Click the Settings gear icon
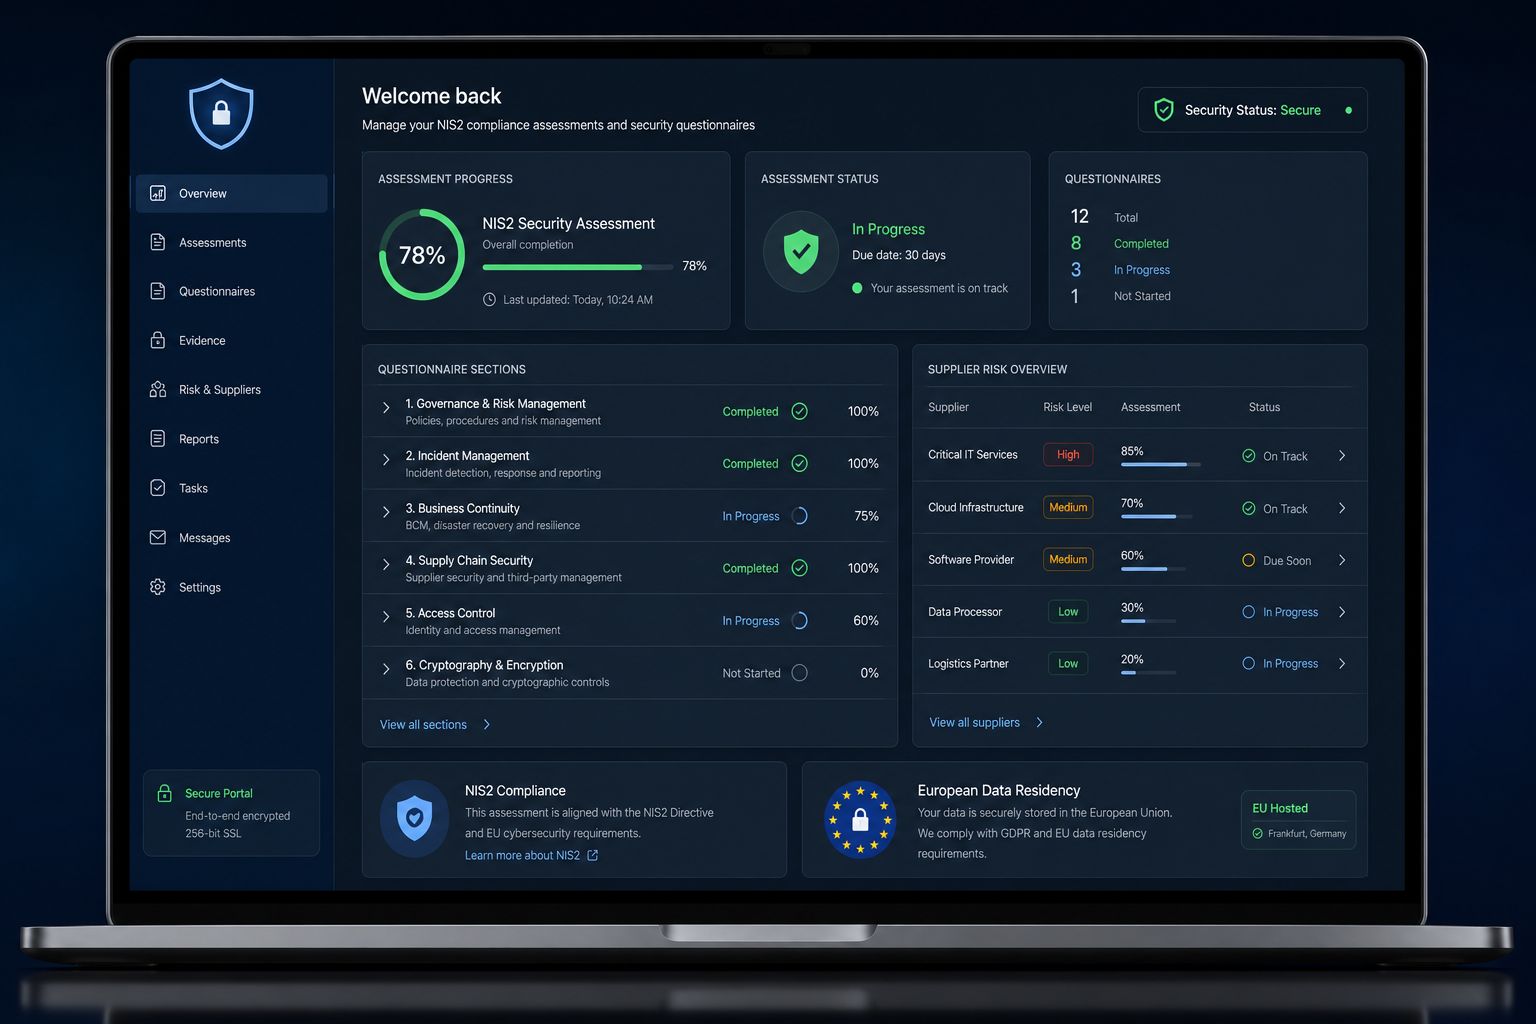Viewport: 1536px width, 1024px height. [158, 587]
